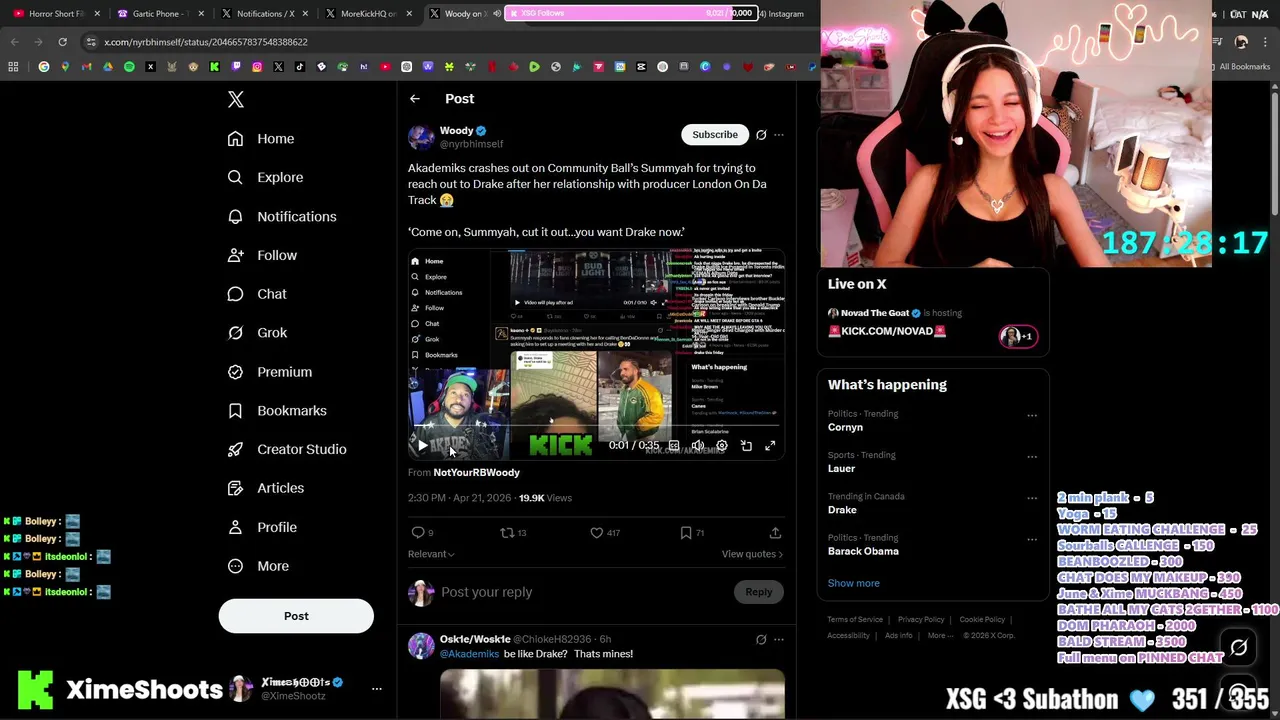Open Creator Studio in sidebar
1280x720 pixels.
pos(287,449)
